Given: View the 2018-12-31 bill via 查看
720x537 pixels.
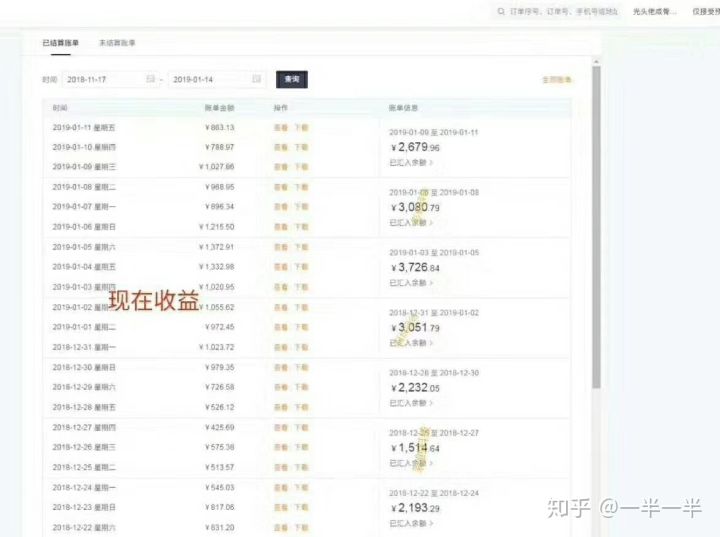Looking at the screenshot, I should coord(281,347).
